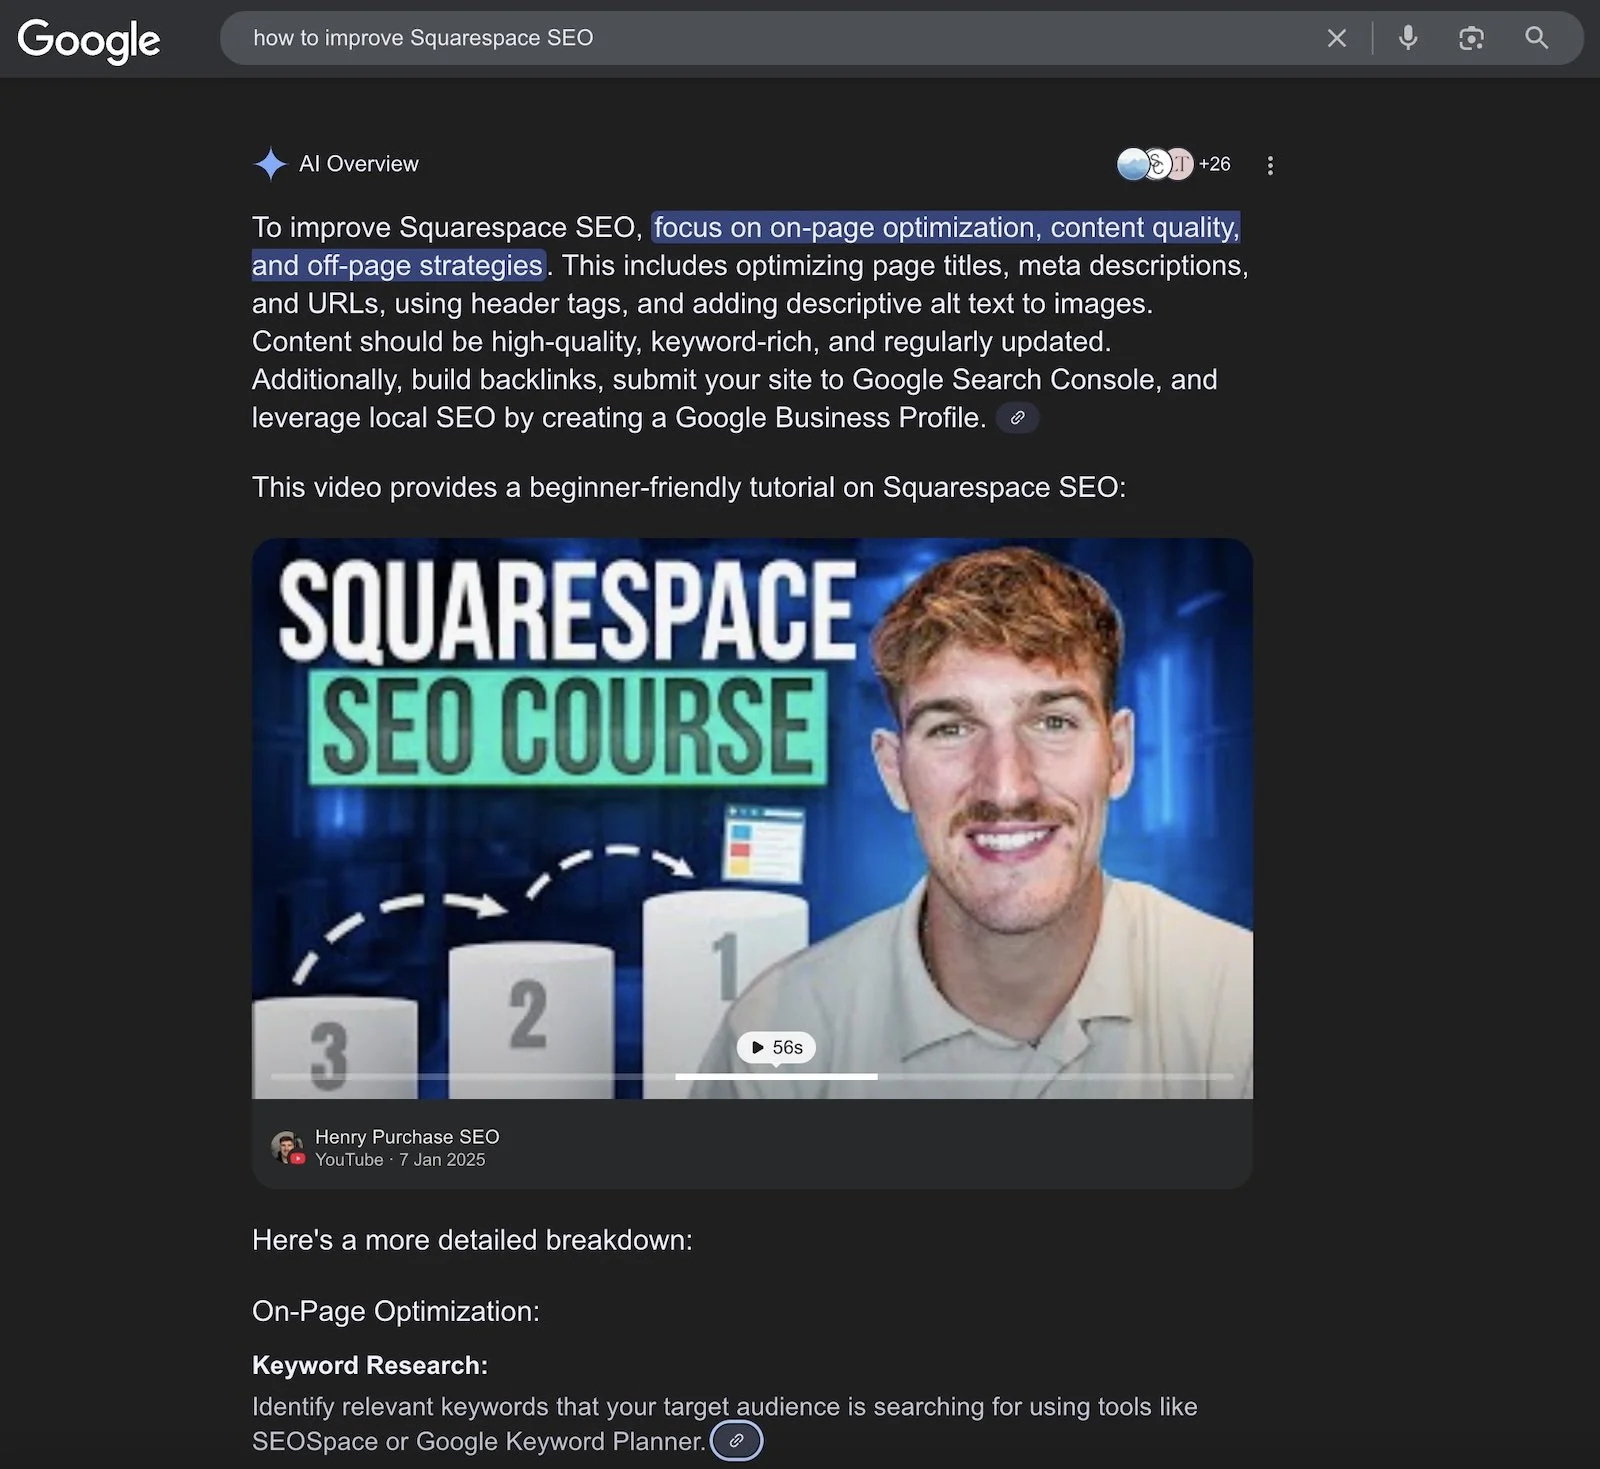Click the 'On-Page Optimization:' heading
This screenshot has height=1469, width=1600.
396,1311
